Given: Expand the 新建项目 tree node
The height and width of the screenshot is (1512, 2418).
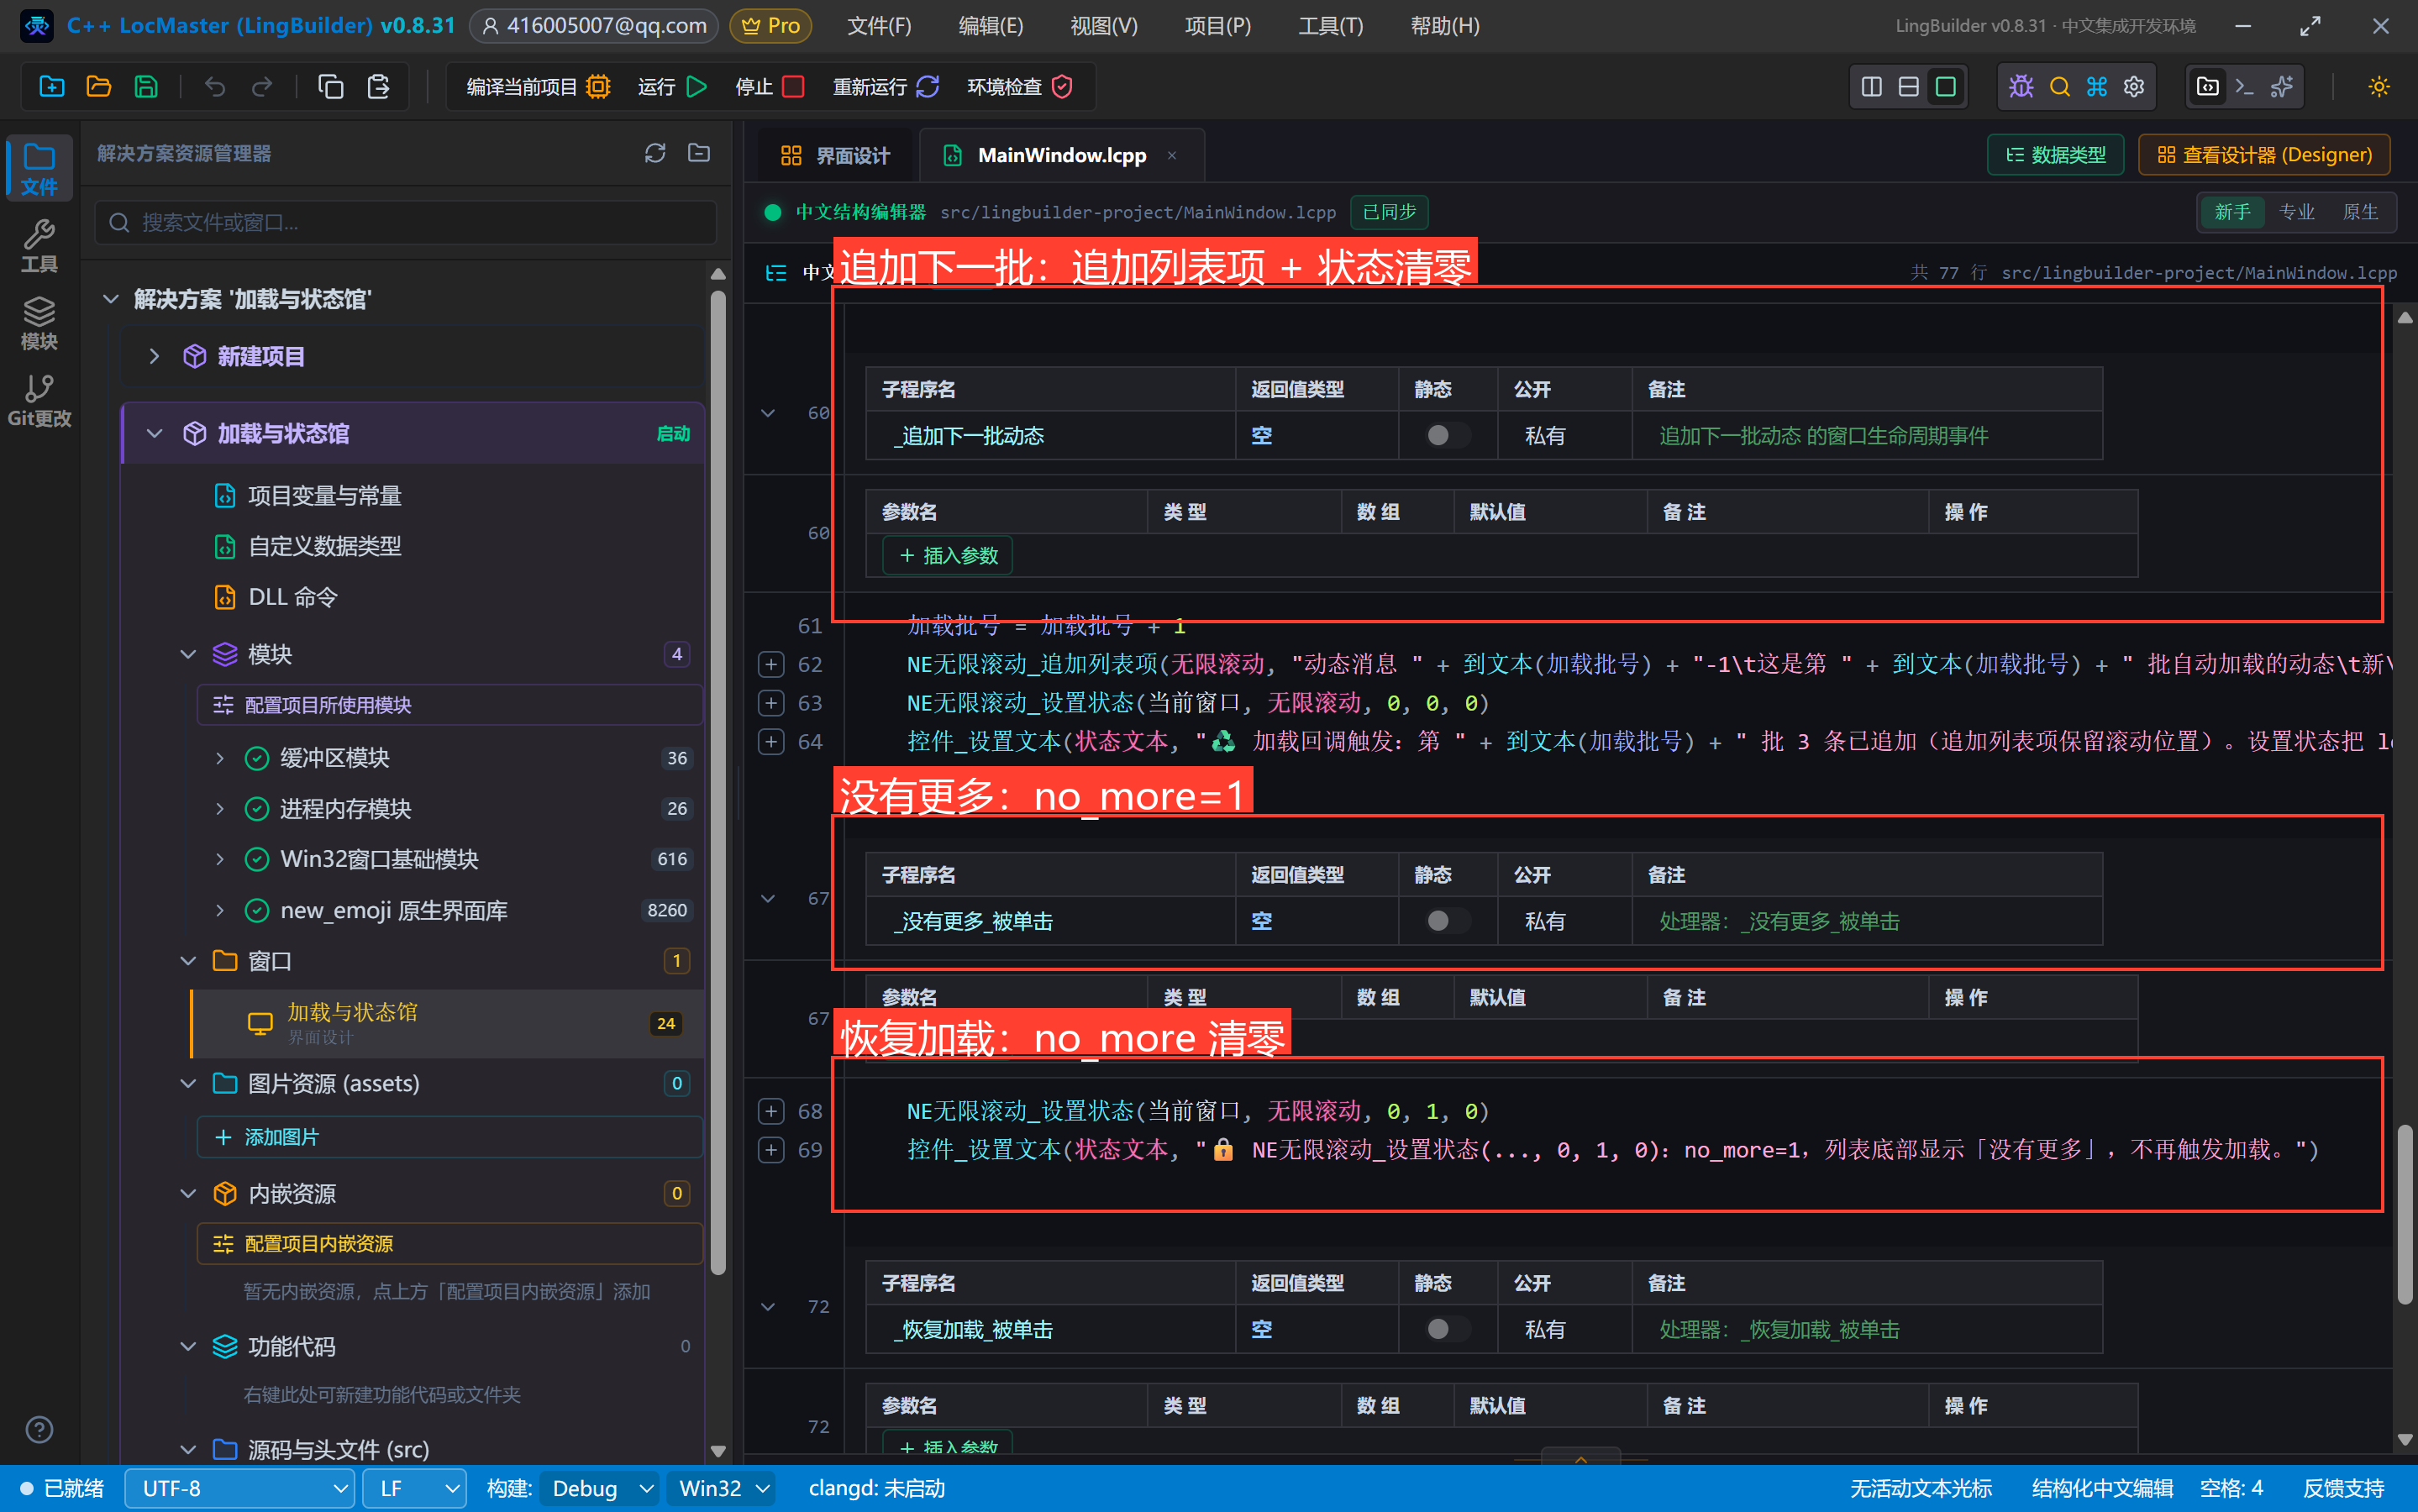Looking at the screenshot, I should 154,356.
